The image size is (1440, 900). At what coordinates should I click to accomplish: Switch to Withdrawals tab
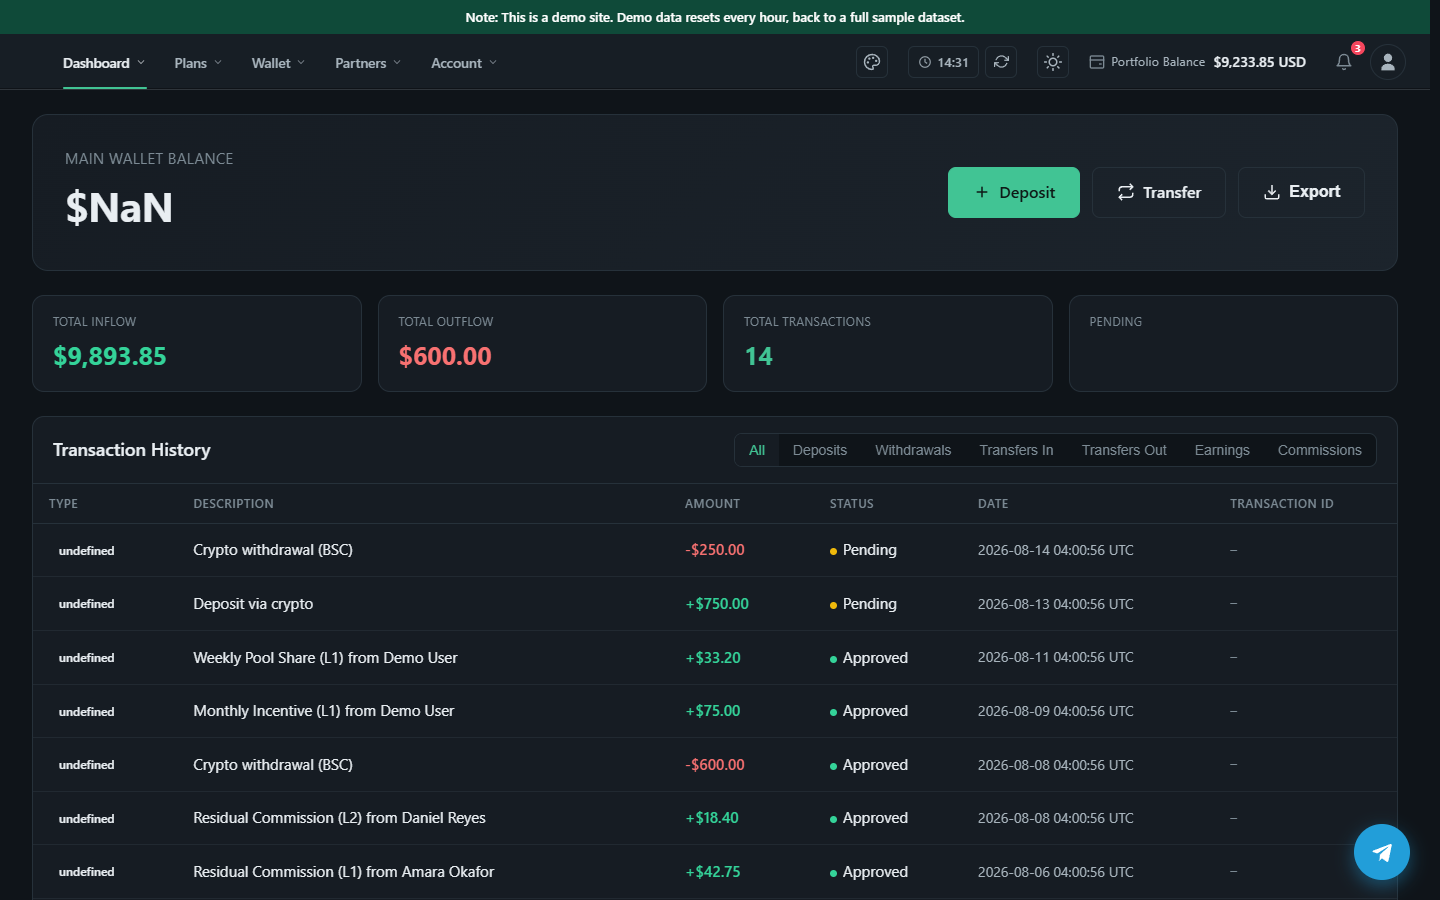pos(913,450)
